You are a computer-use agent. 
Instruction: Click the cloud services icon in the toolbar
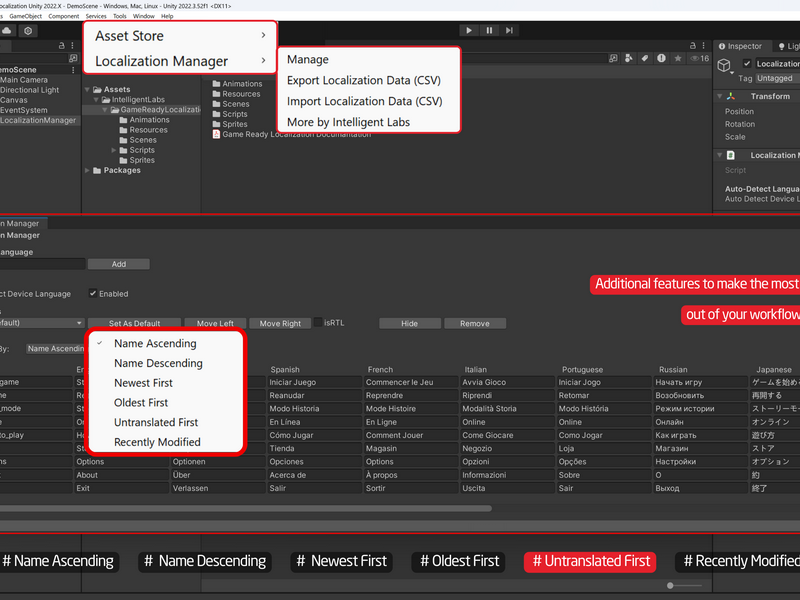(7, 31)
